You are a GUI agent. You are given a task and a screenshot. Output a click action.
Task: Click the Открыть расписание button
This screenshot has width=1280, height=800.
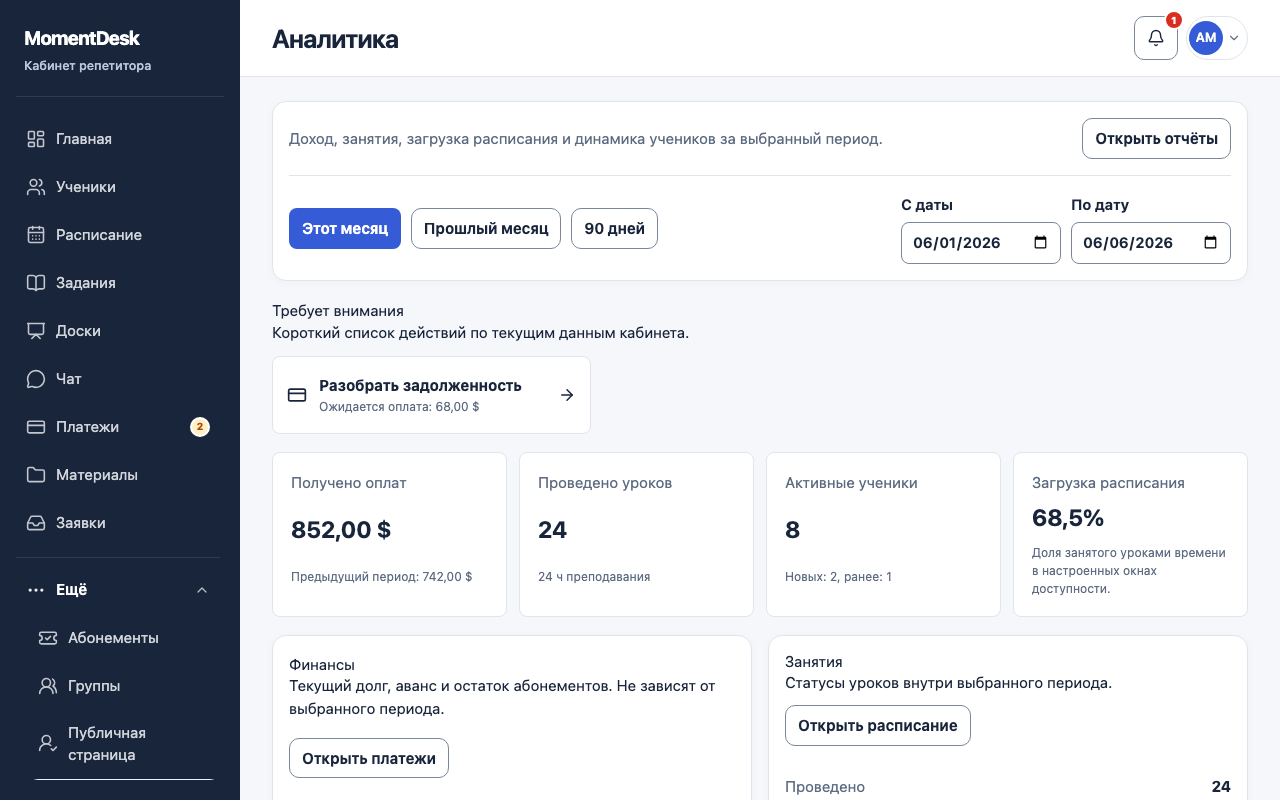point(878,726)
